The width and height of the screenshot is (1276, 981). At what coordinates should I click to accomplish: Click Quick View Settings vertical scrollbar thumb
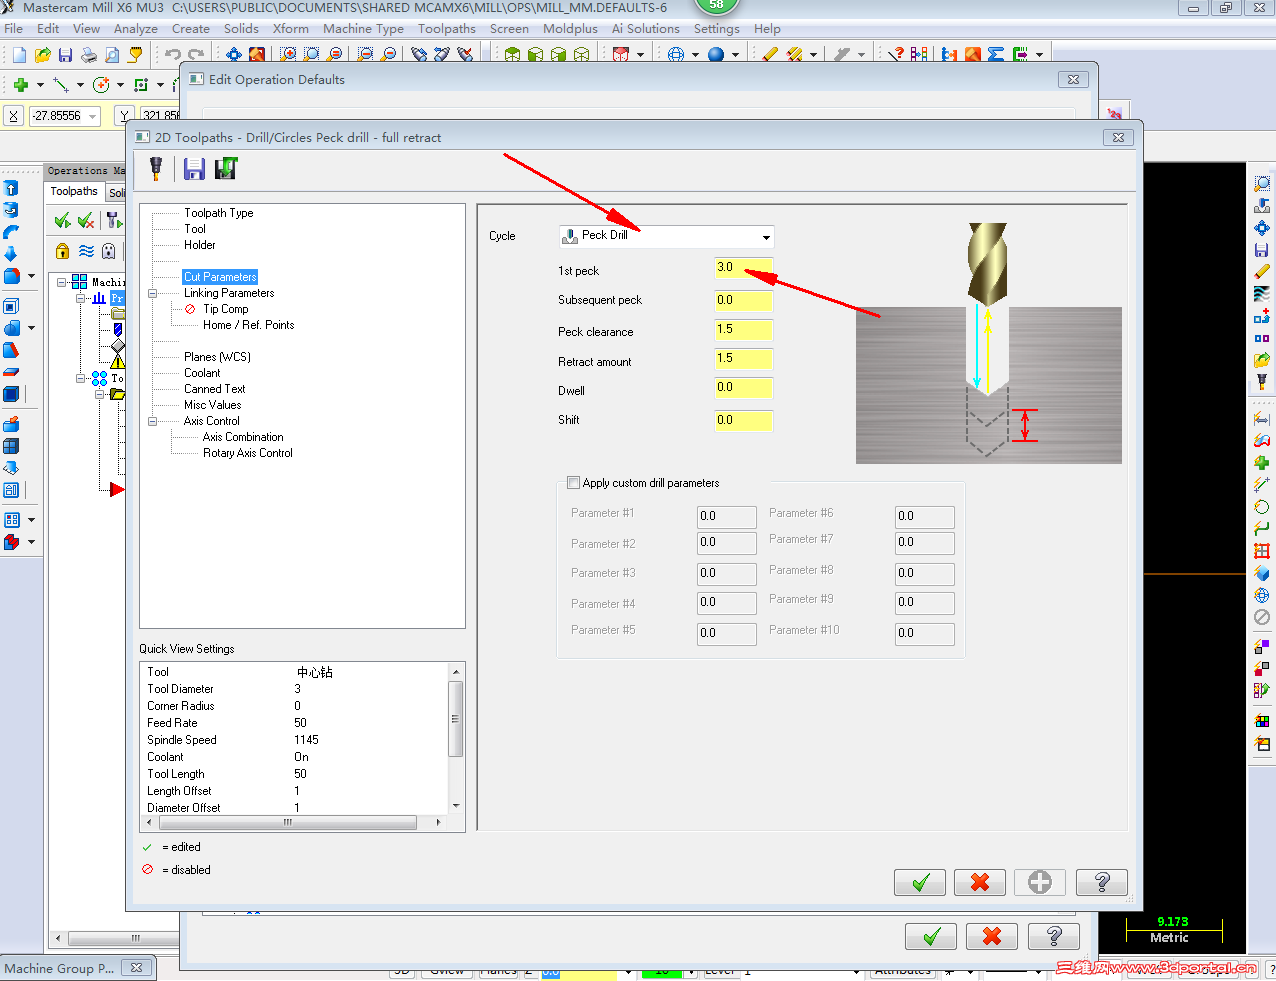point(456,719)
